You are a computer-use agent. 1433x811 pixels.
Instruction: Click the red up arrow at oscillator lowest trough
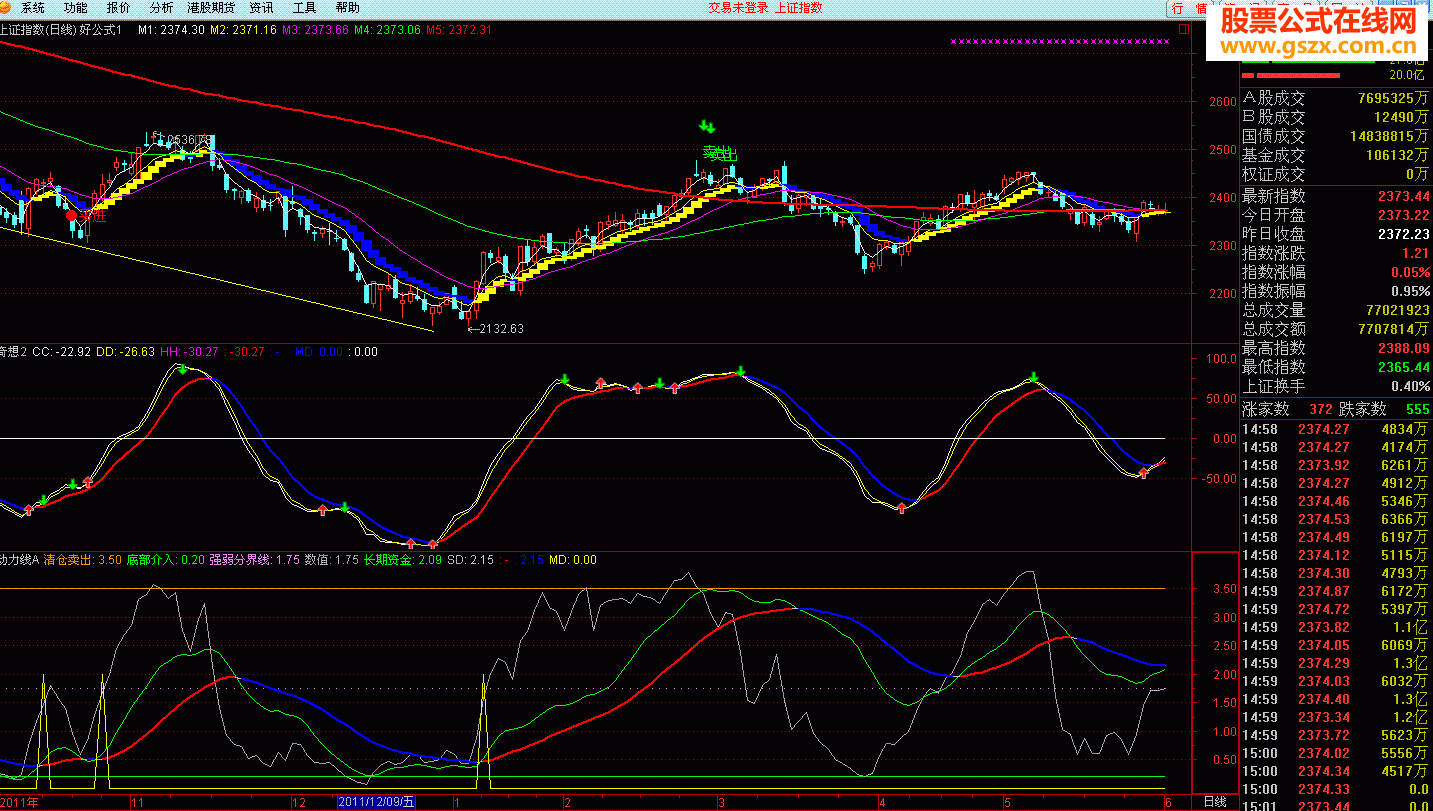pyautogui.click(x=432, y=544)
